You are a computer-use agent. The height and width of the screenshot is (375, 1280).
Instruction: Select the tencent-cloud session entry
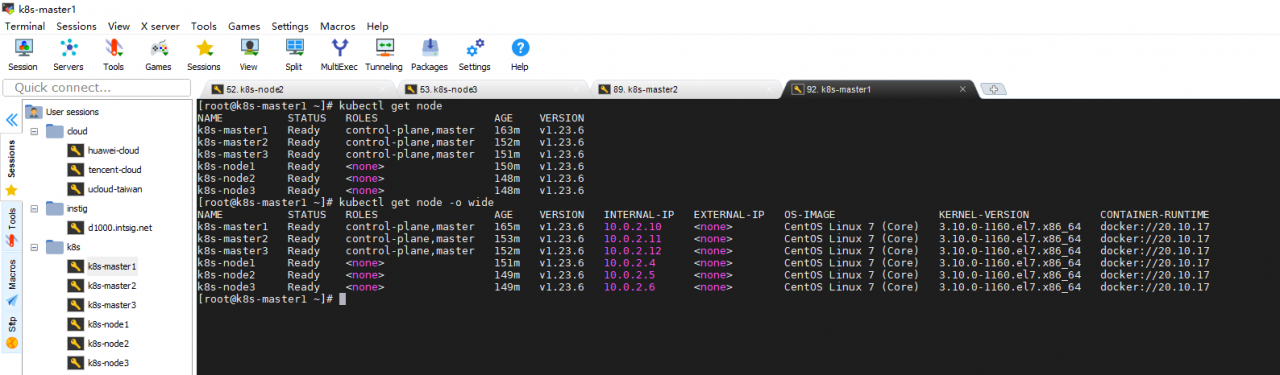pos(114,170)
